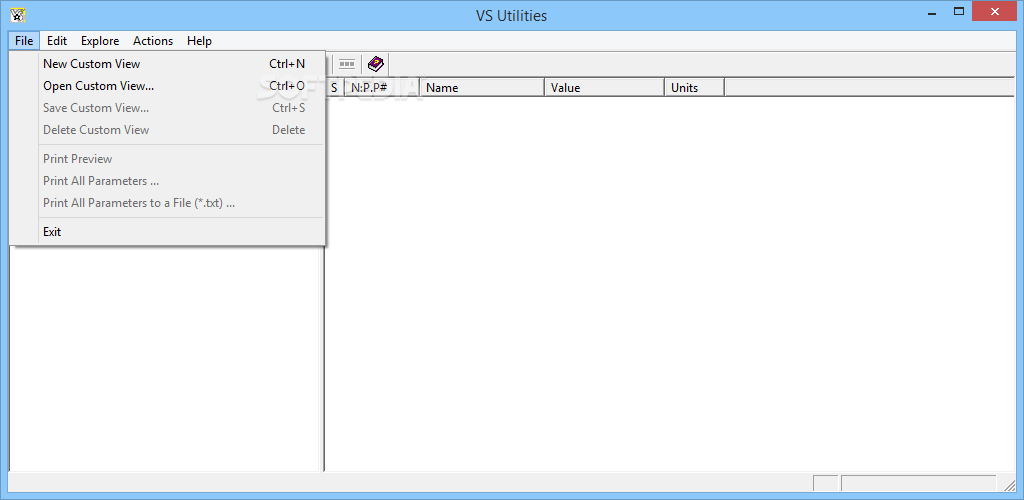Image resolution: width=1024 pixels, height=500 pixels.
Task: Click the grayed three-block toolbar icon
Action: tap(347, 64)
